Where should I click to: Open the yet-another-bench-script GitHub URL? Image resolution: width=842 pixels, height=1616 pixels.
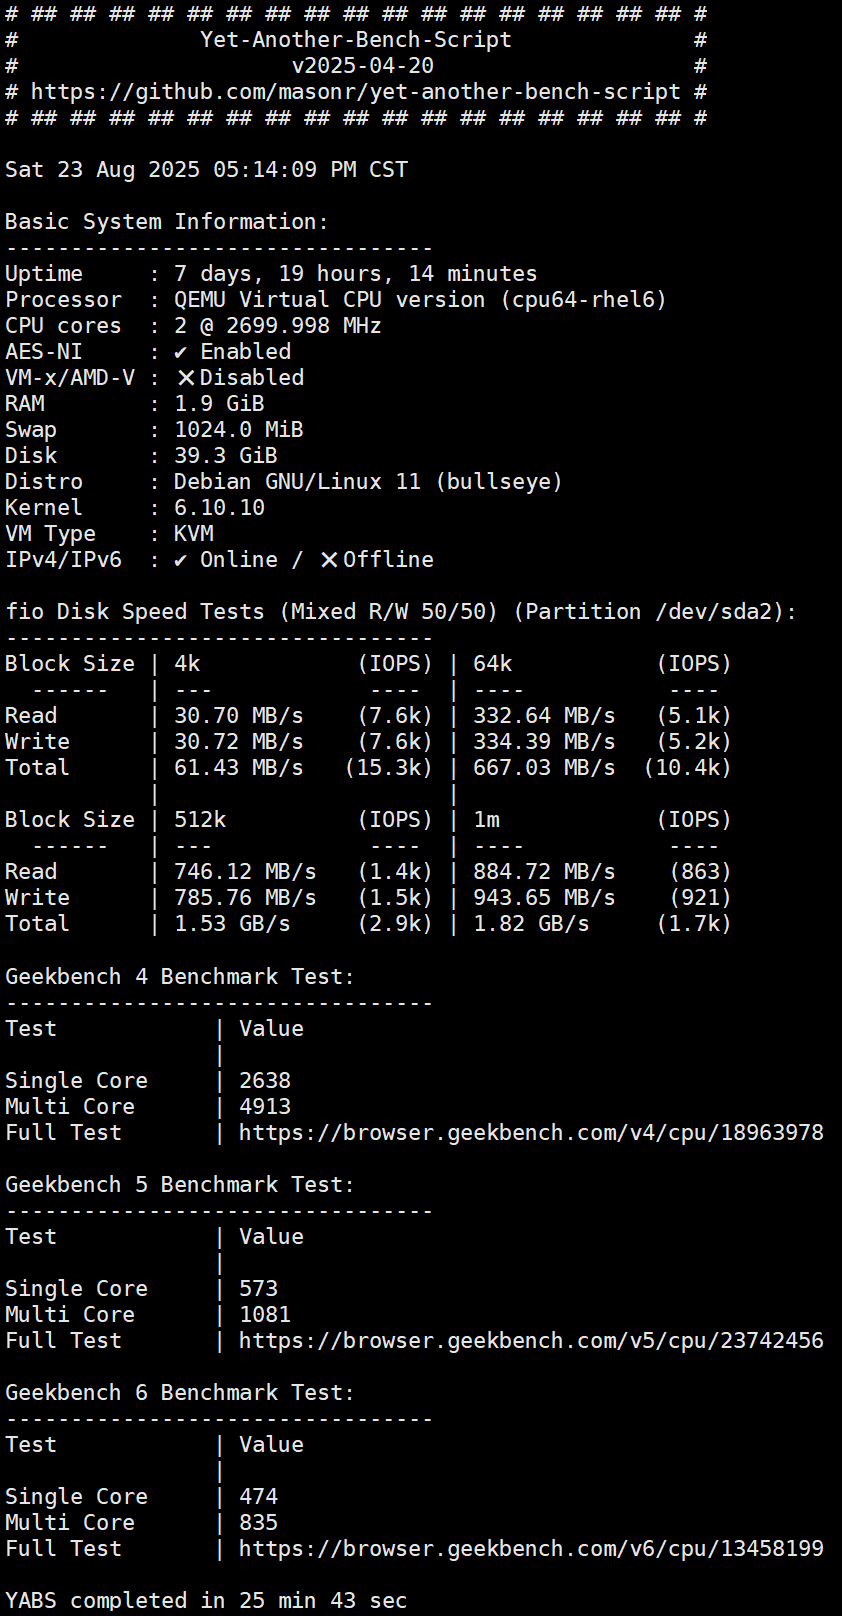click(355, 92)
